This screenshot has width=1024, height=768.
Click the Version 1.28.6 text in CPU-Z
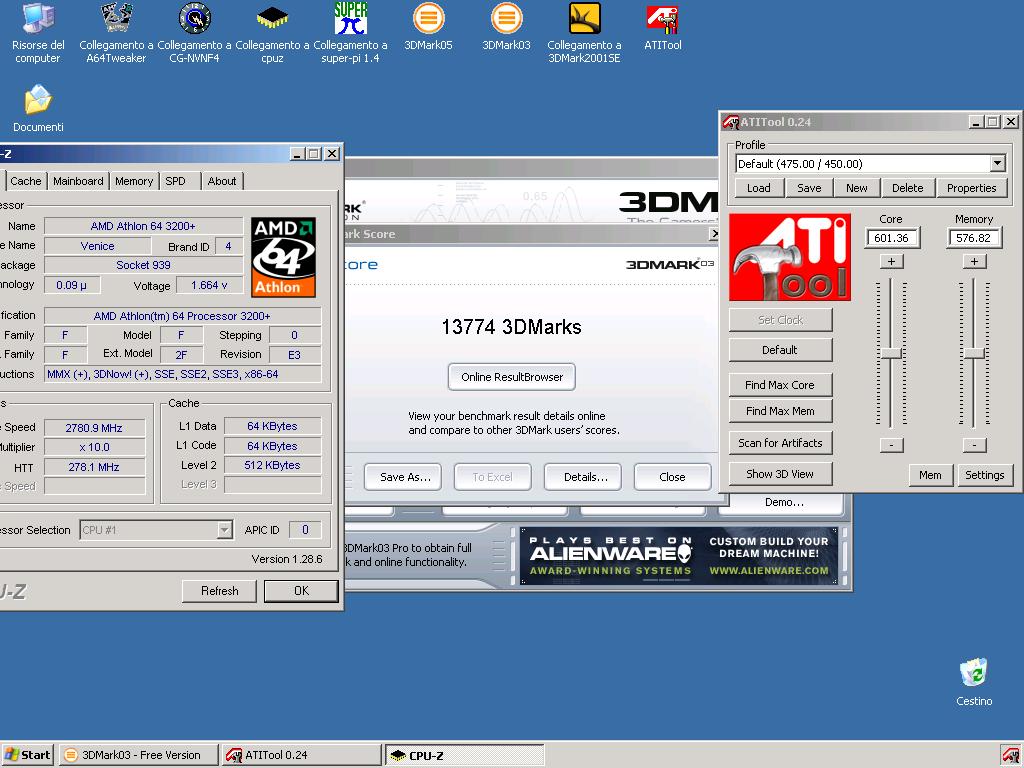[x=287, y=559]
